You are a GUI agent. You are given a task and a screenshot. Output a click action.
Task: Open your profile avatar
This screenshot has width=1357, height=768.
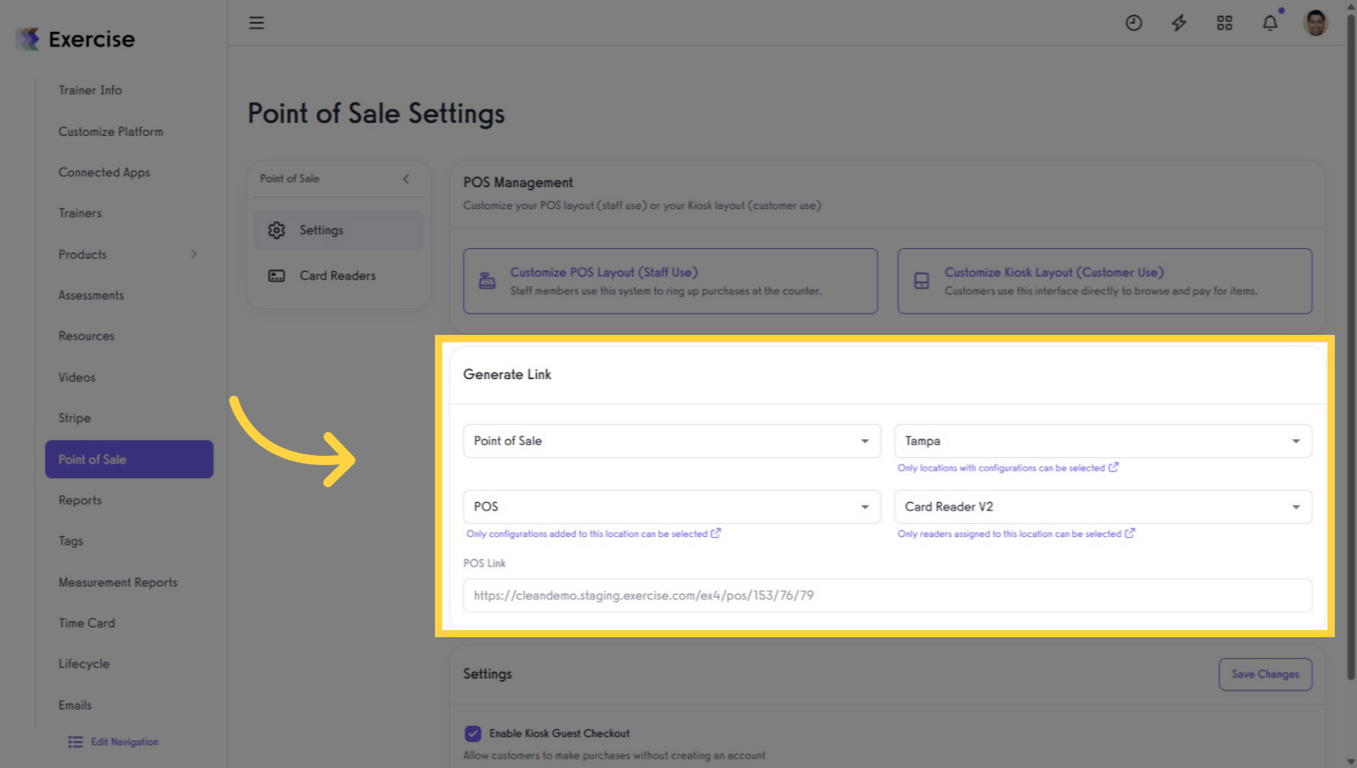point(1315,22)
